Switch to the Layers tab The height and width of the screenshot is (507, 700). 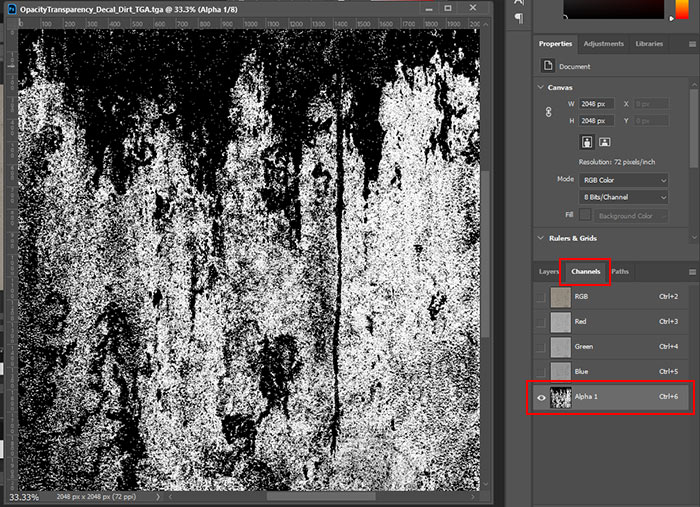[549, 272]
